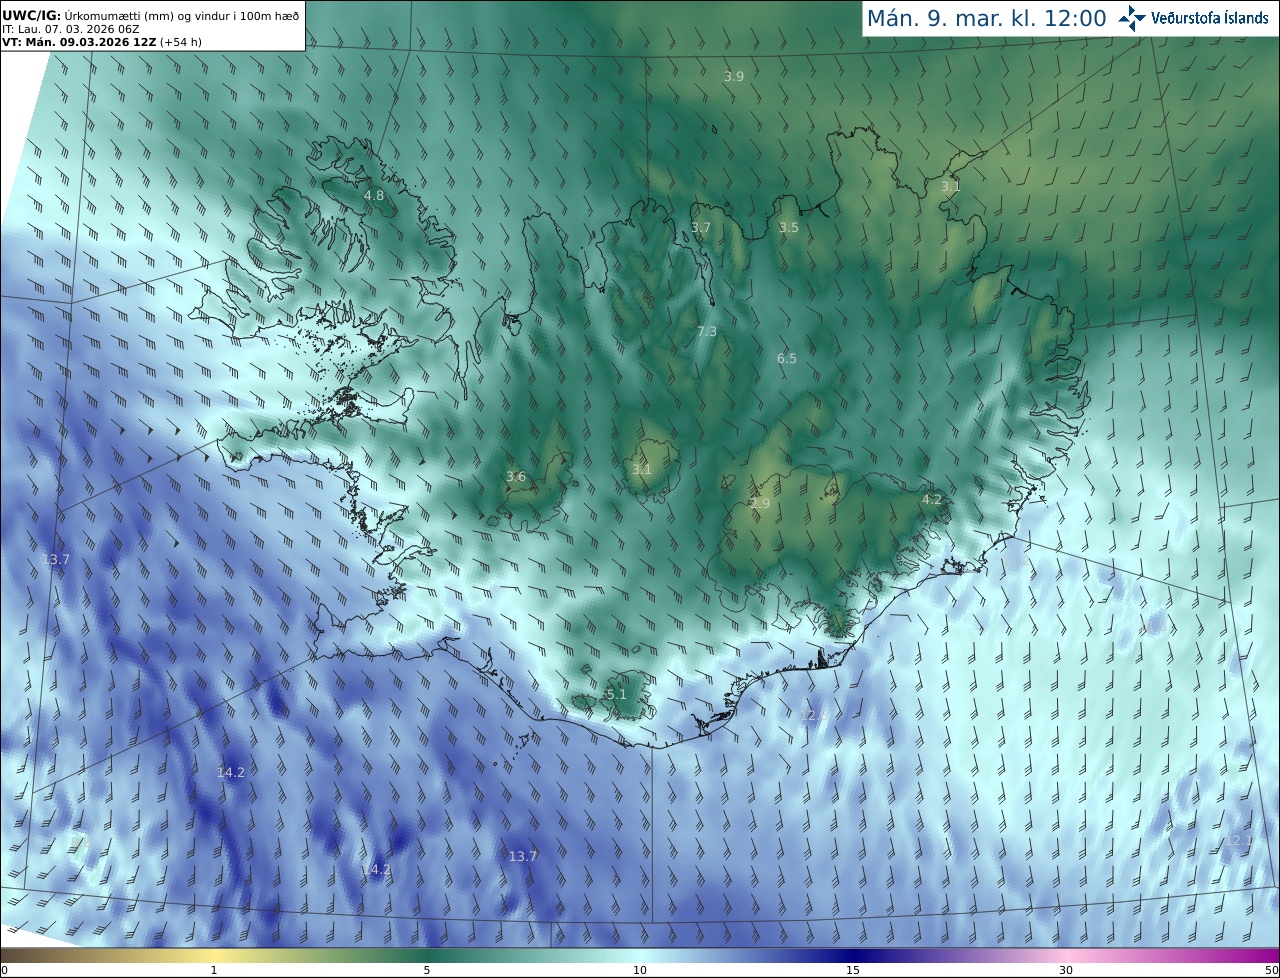Click the 'VT: Mán. 09.03.2026 12Z (+54 h)' line
Image resolution: width=1280 pixels, height=978 pixels.
click(x=102, y=42)
